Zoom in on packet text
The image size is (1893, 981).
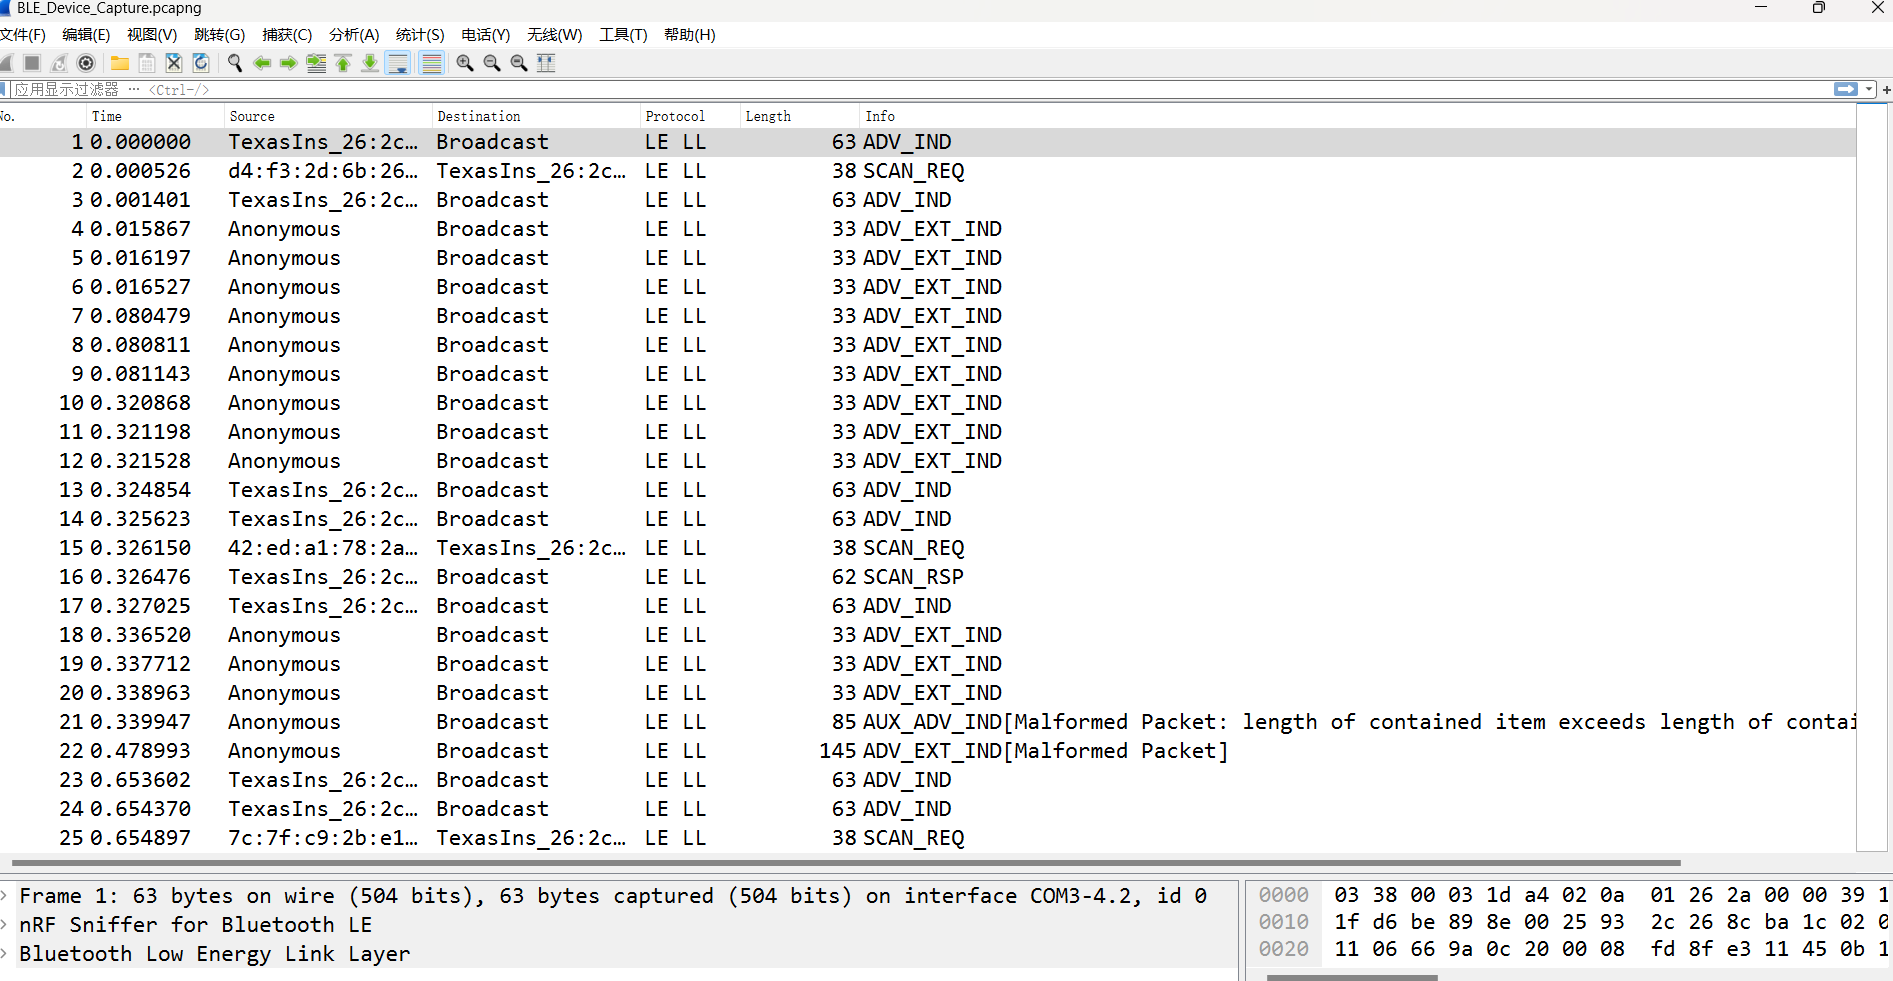(x=465, y=63)
